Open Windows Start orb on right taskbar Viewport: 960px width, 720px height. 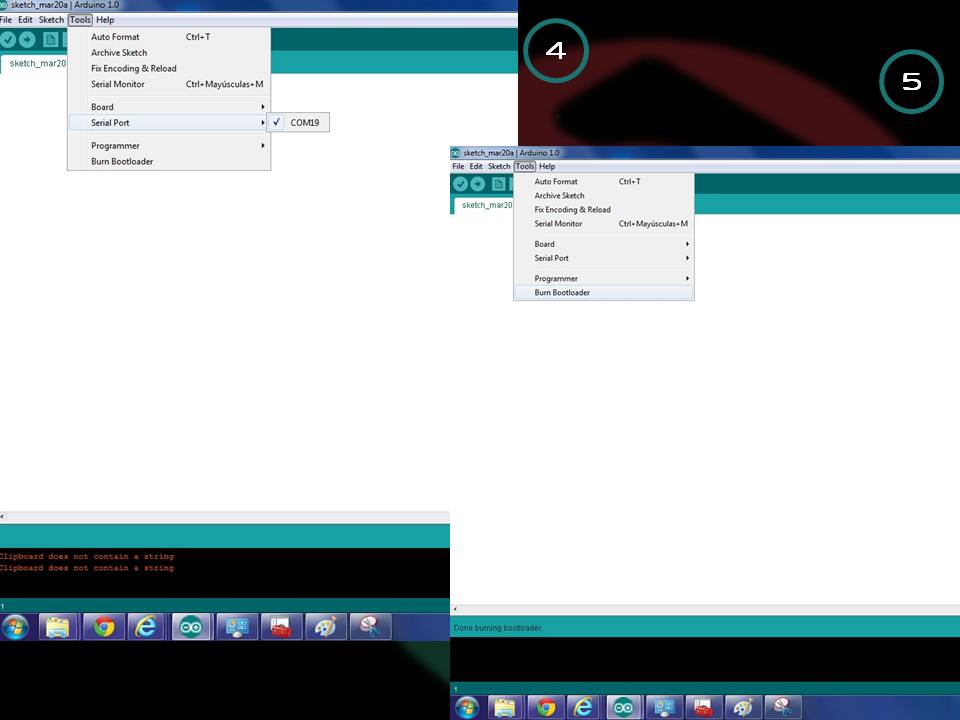pos(467,708)
